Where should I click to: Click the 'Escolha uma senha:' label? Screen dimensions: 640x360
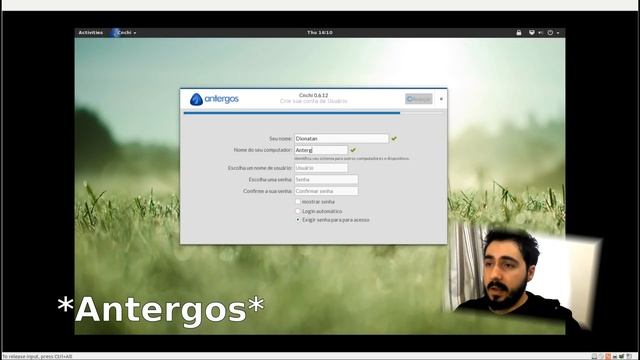tap(270, 180)
